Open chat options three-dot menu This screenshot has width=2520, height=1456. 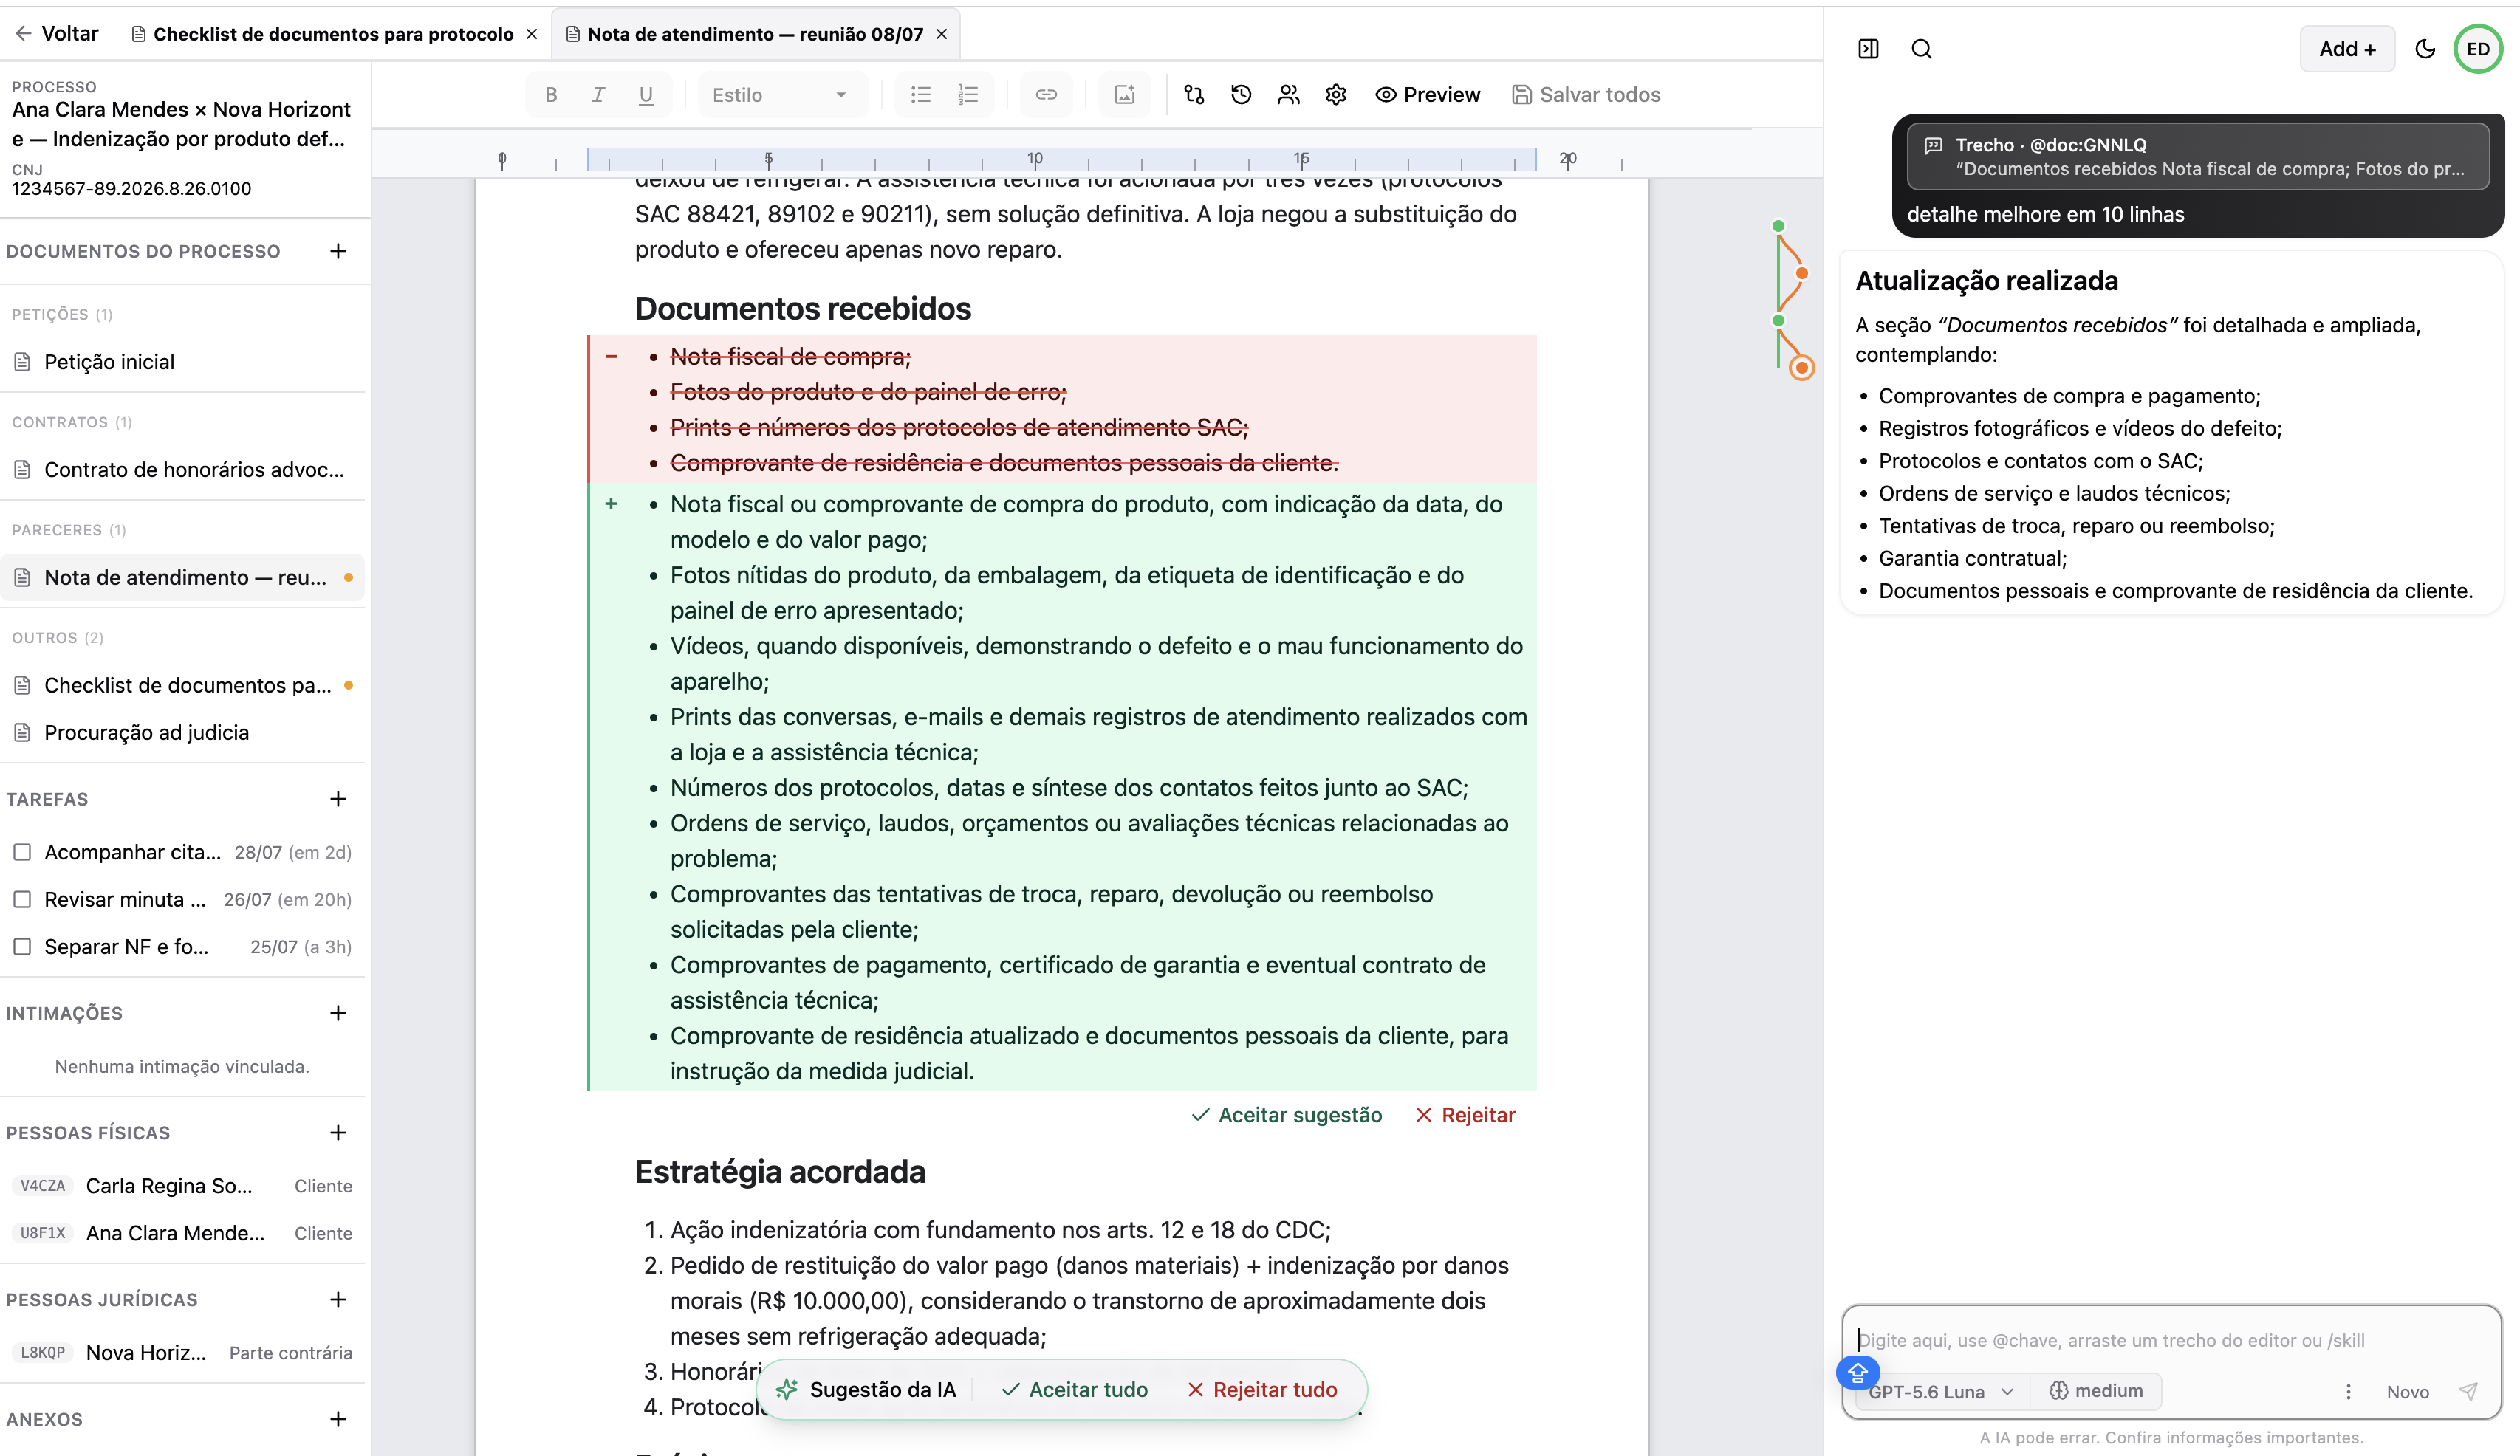tap(2348, 1391)
